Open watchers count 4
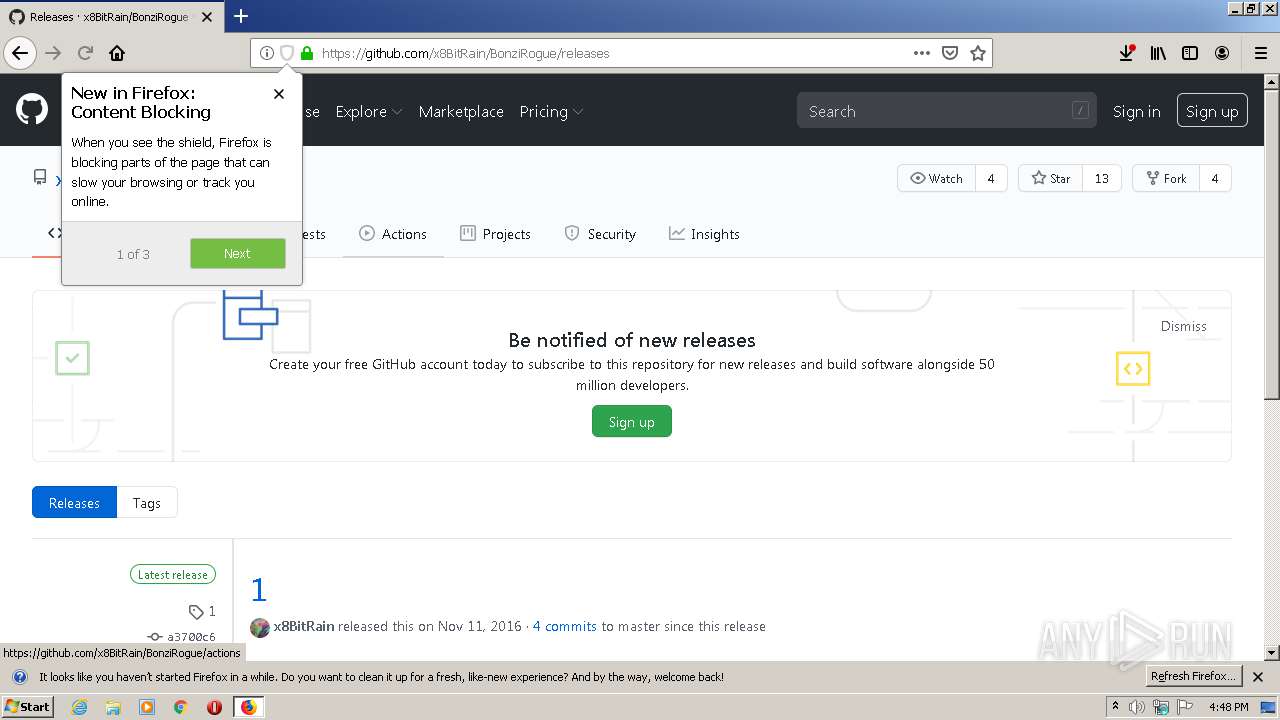This screenshot has height=720, width=1280. [x=991, y=178]
